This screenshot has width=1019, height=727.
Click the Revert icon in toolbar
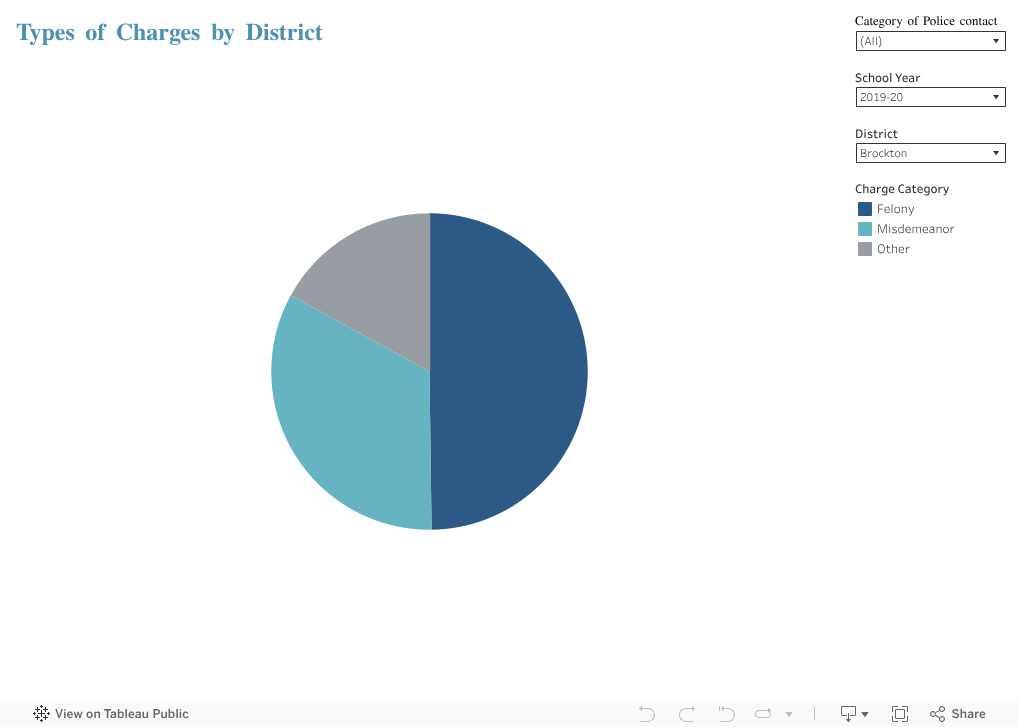click(x=726, y=713)
